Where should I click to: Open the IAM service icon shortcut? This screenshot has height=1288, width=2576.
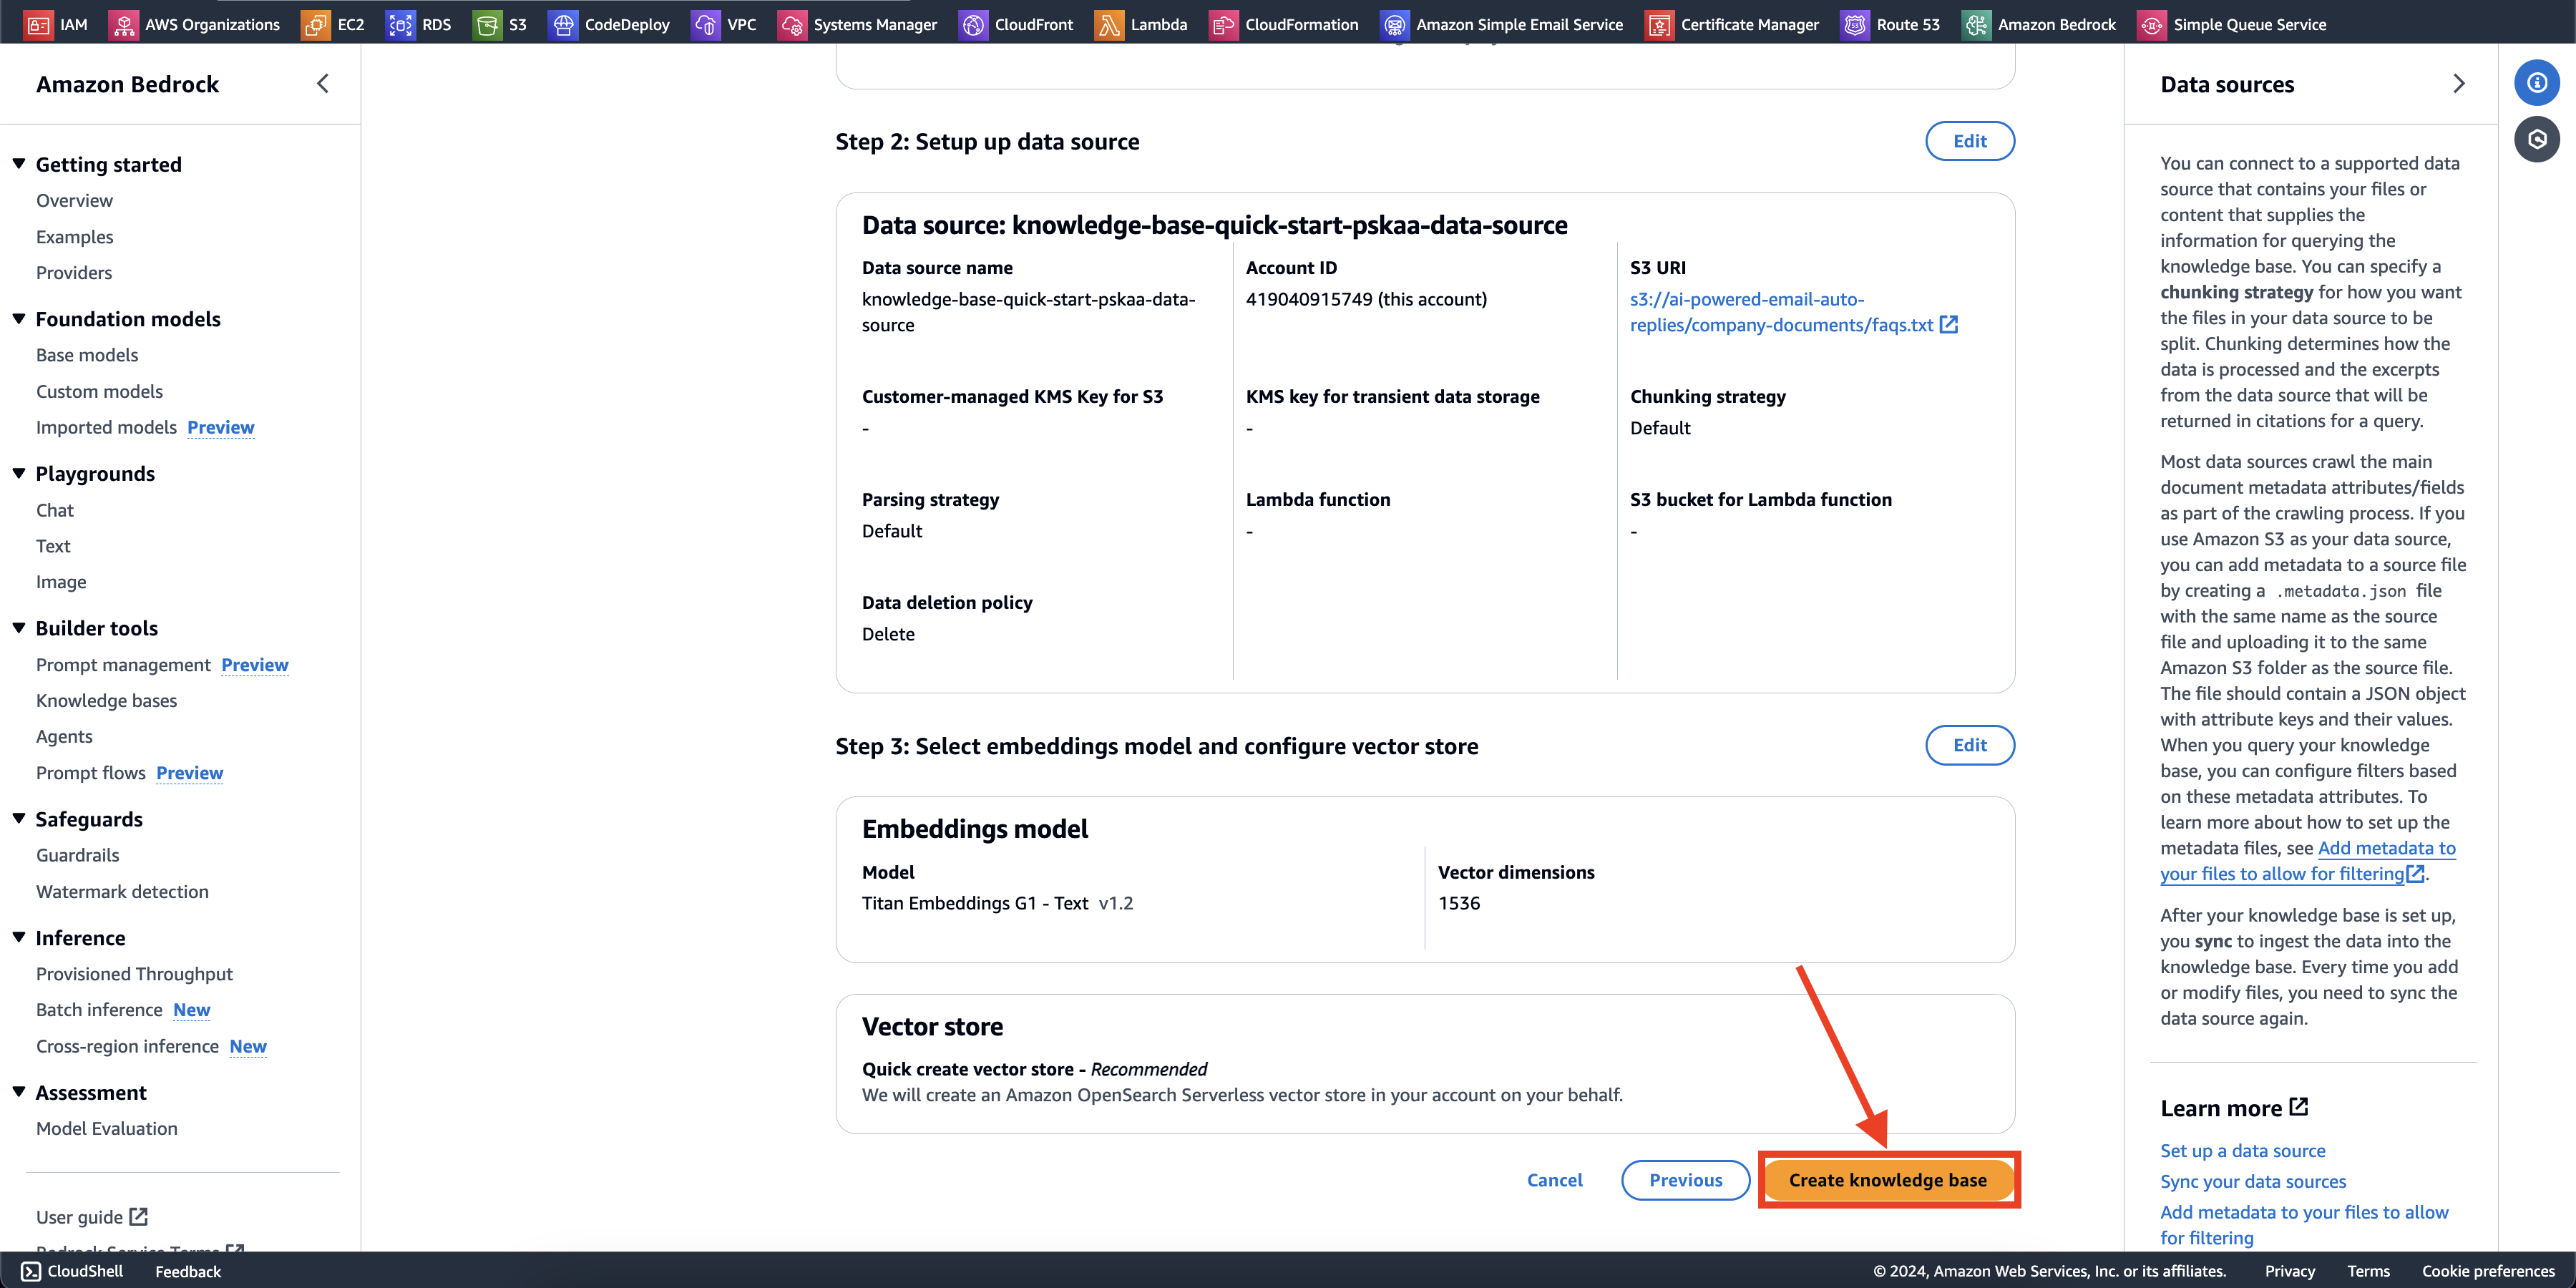(x=38, y=24)
